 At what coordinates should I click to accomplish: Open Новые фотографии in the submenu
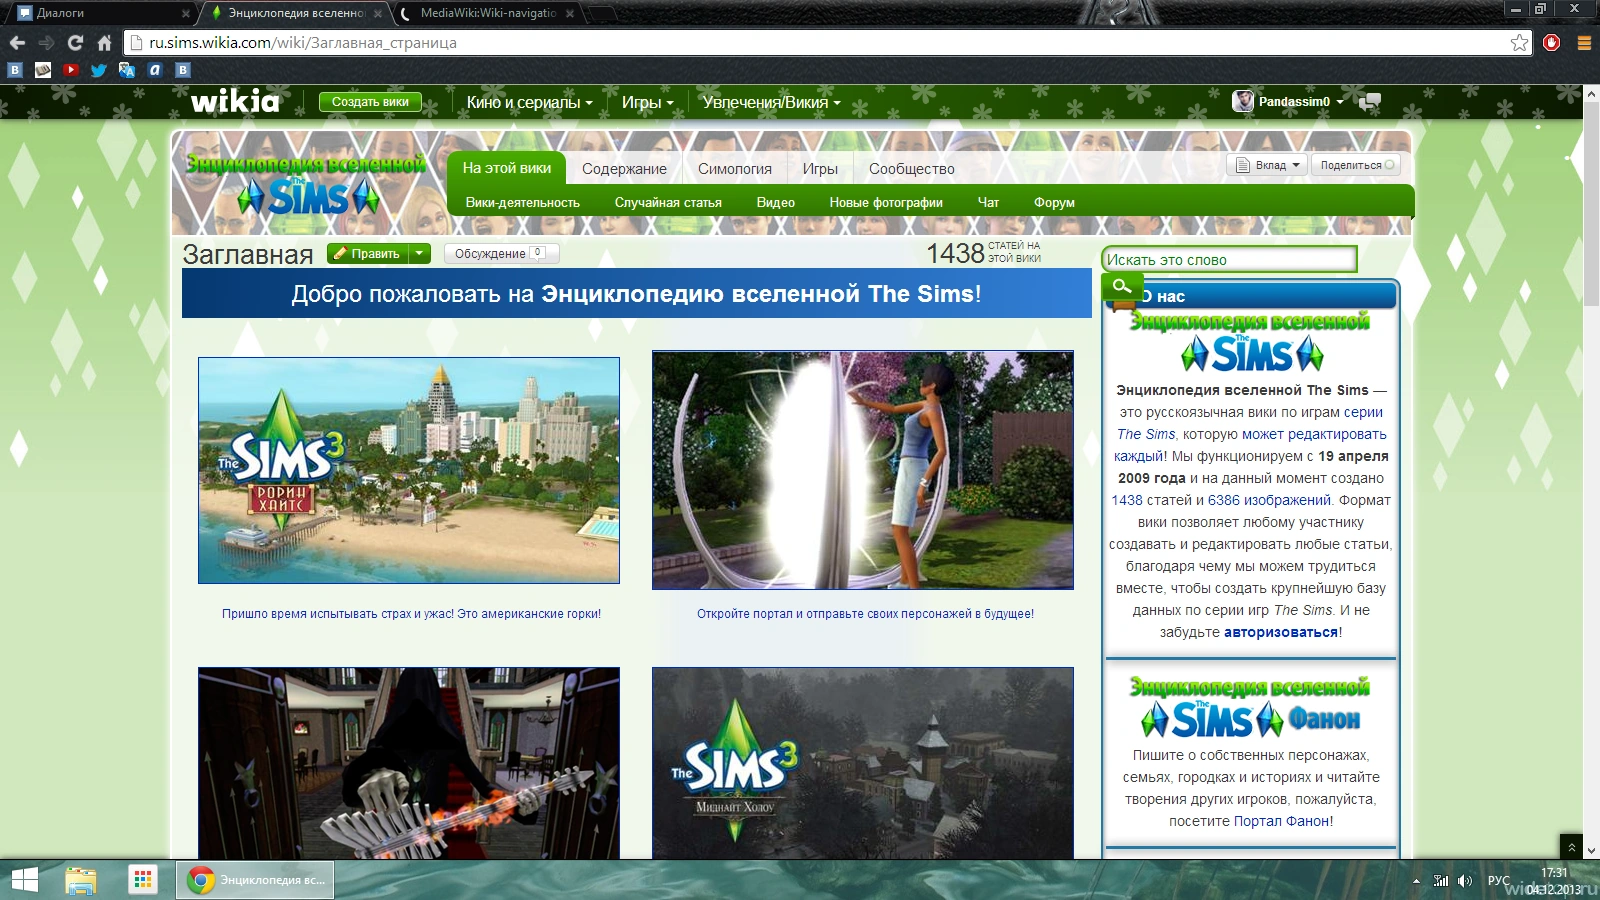886,202
